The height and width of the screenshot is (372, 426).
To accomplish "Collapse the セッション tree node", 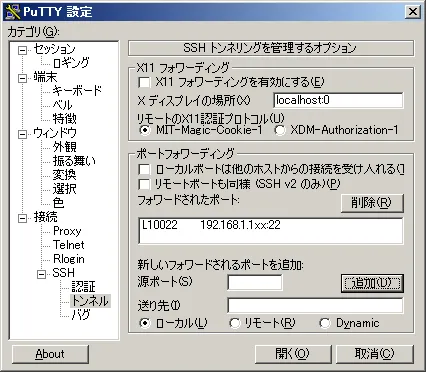I will [x=22, y=50].
